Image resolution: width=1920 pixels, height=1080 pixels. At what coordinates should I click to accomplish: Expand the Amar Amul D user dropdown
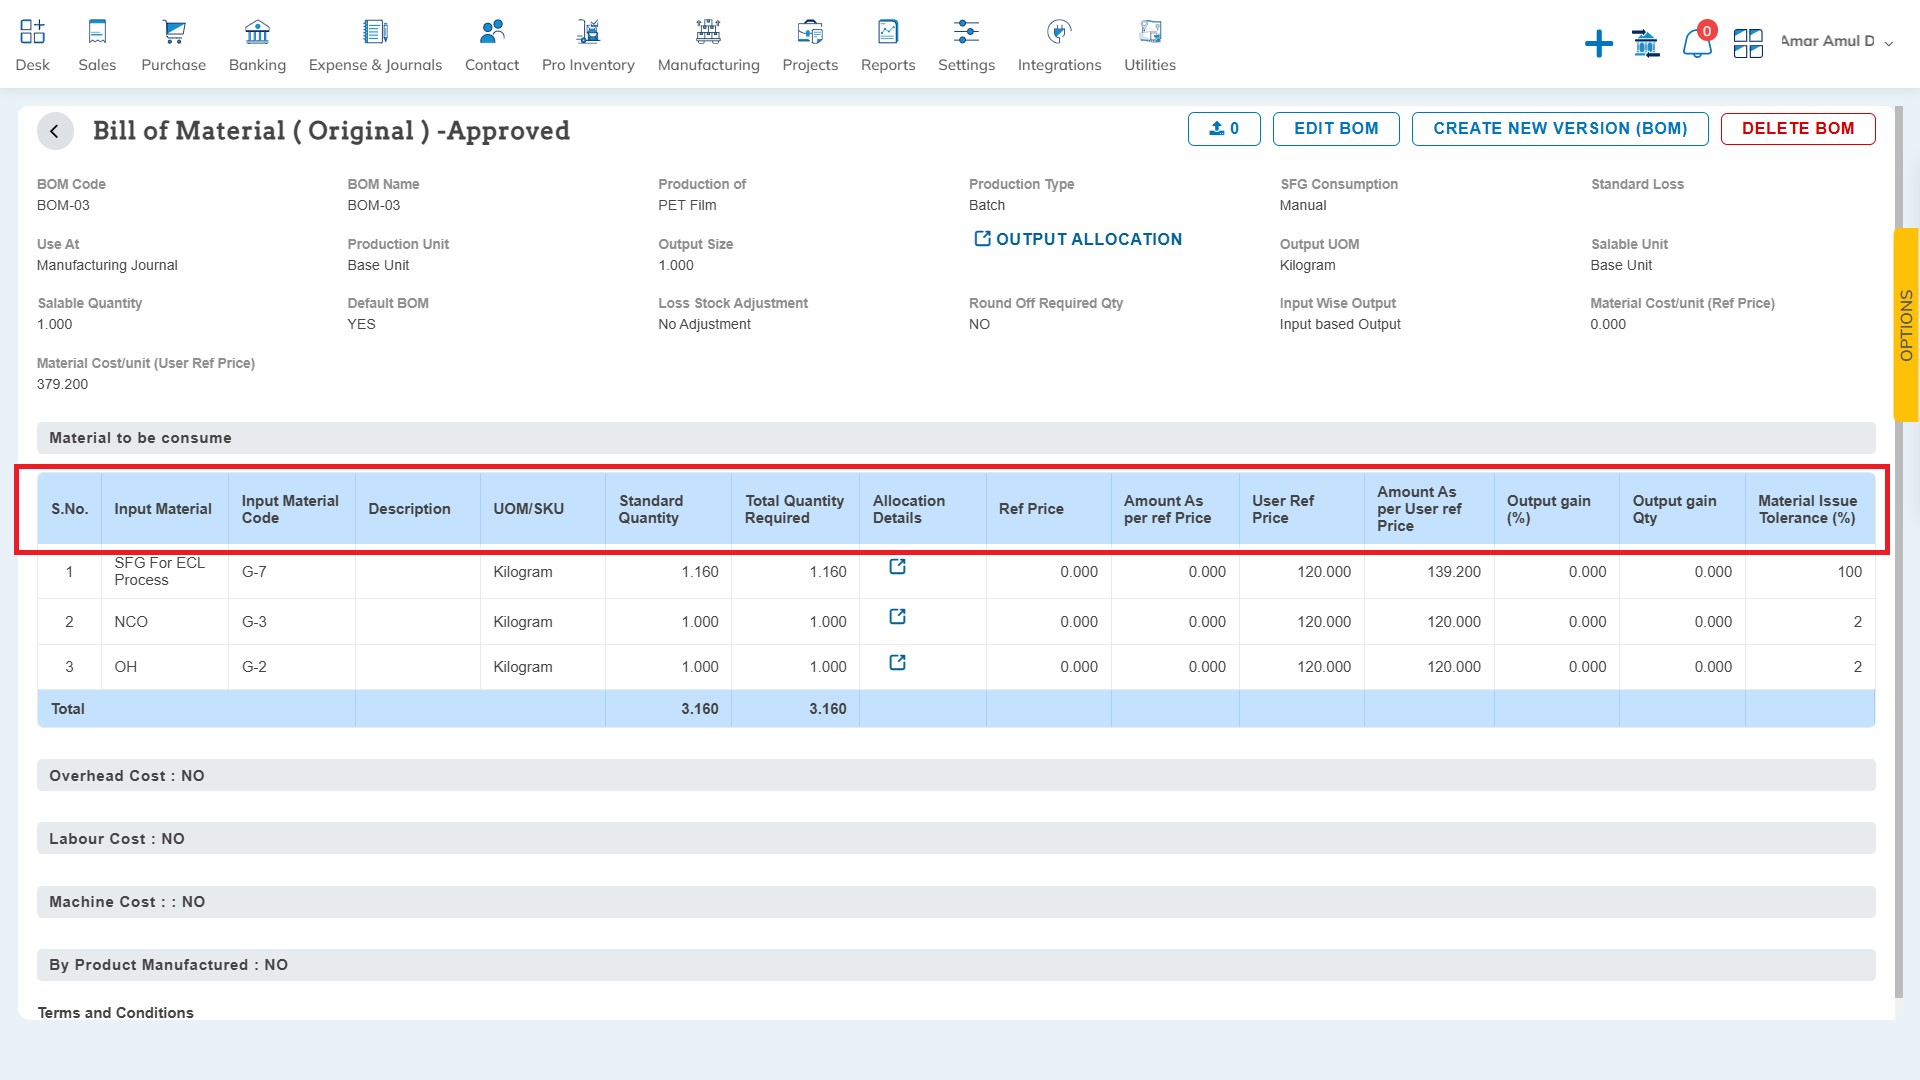point(1837,42)
